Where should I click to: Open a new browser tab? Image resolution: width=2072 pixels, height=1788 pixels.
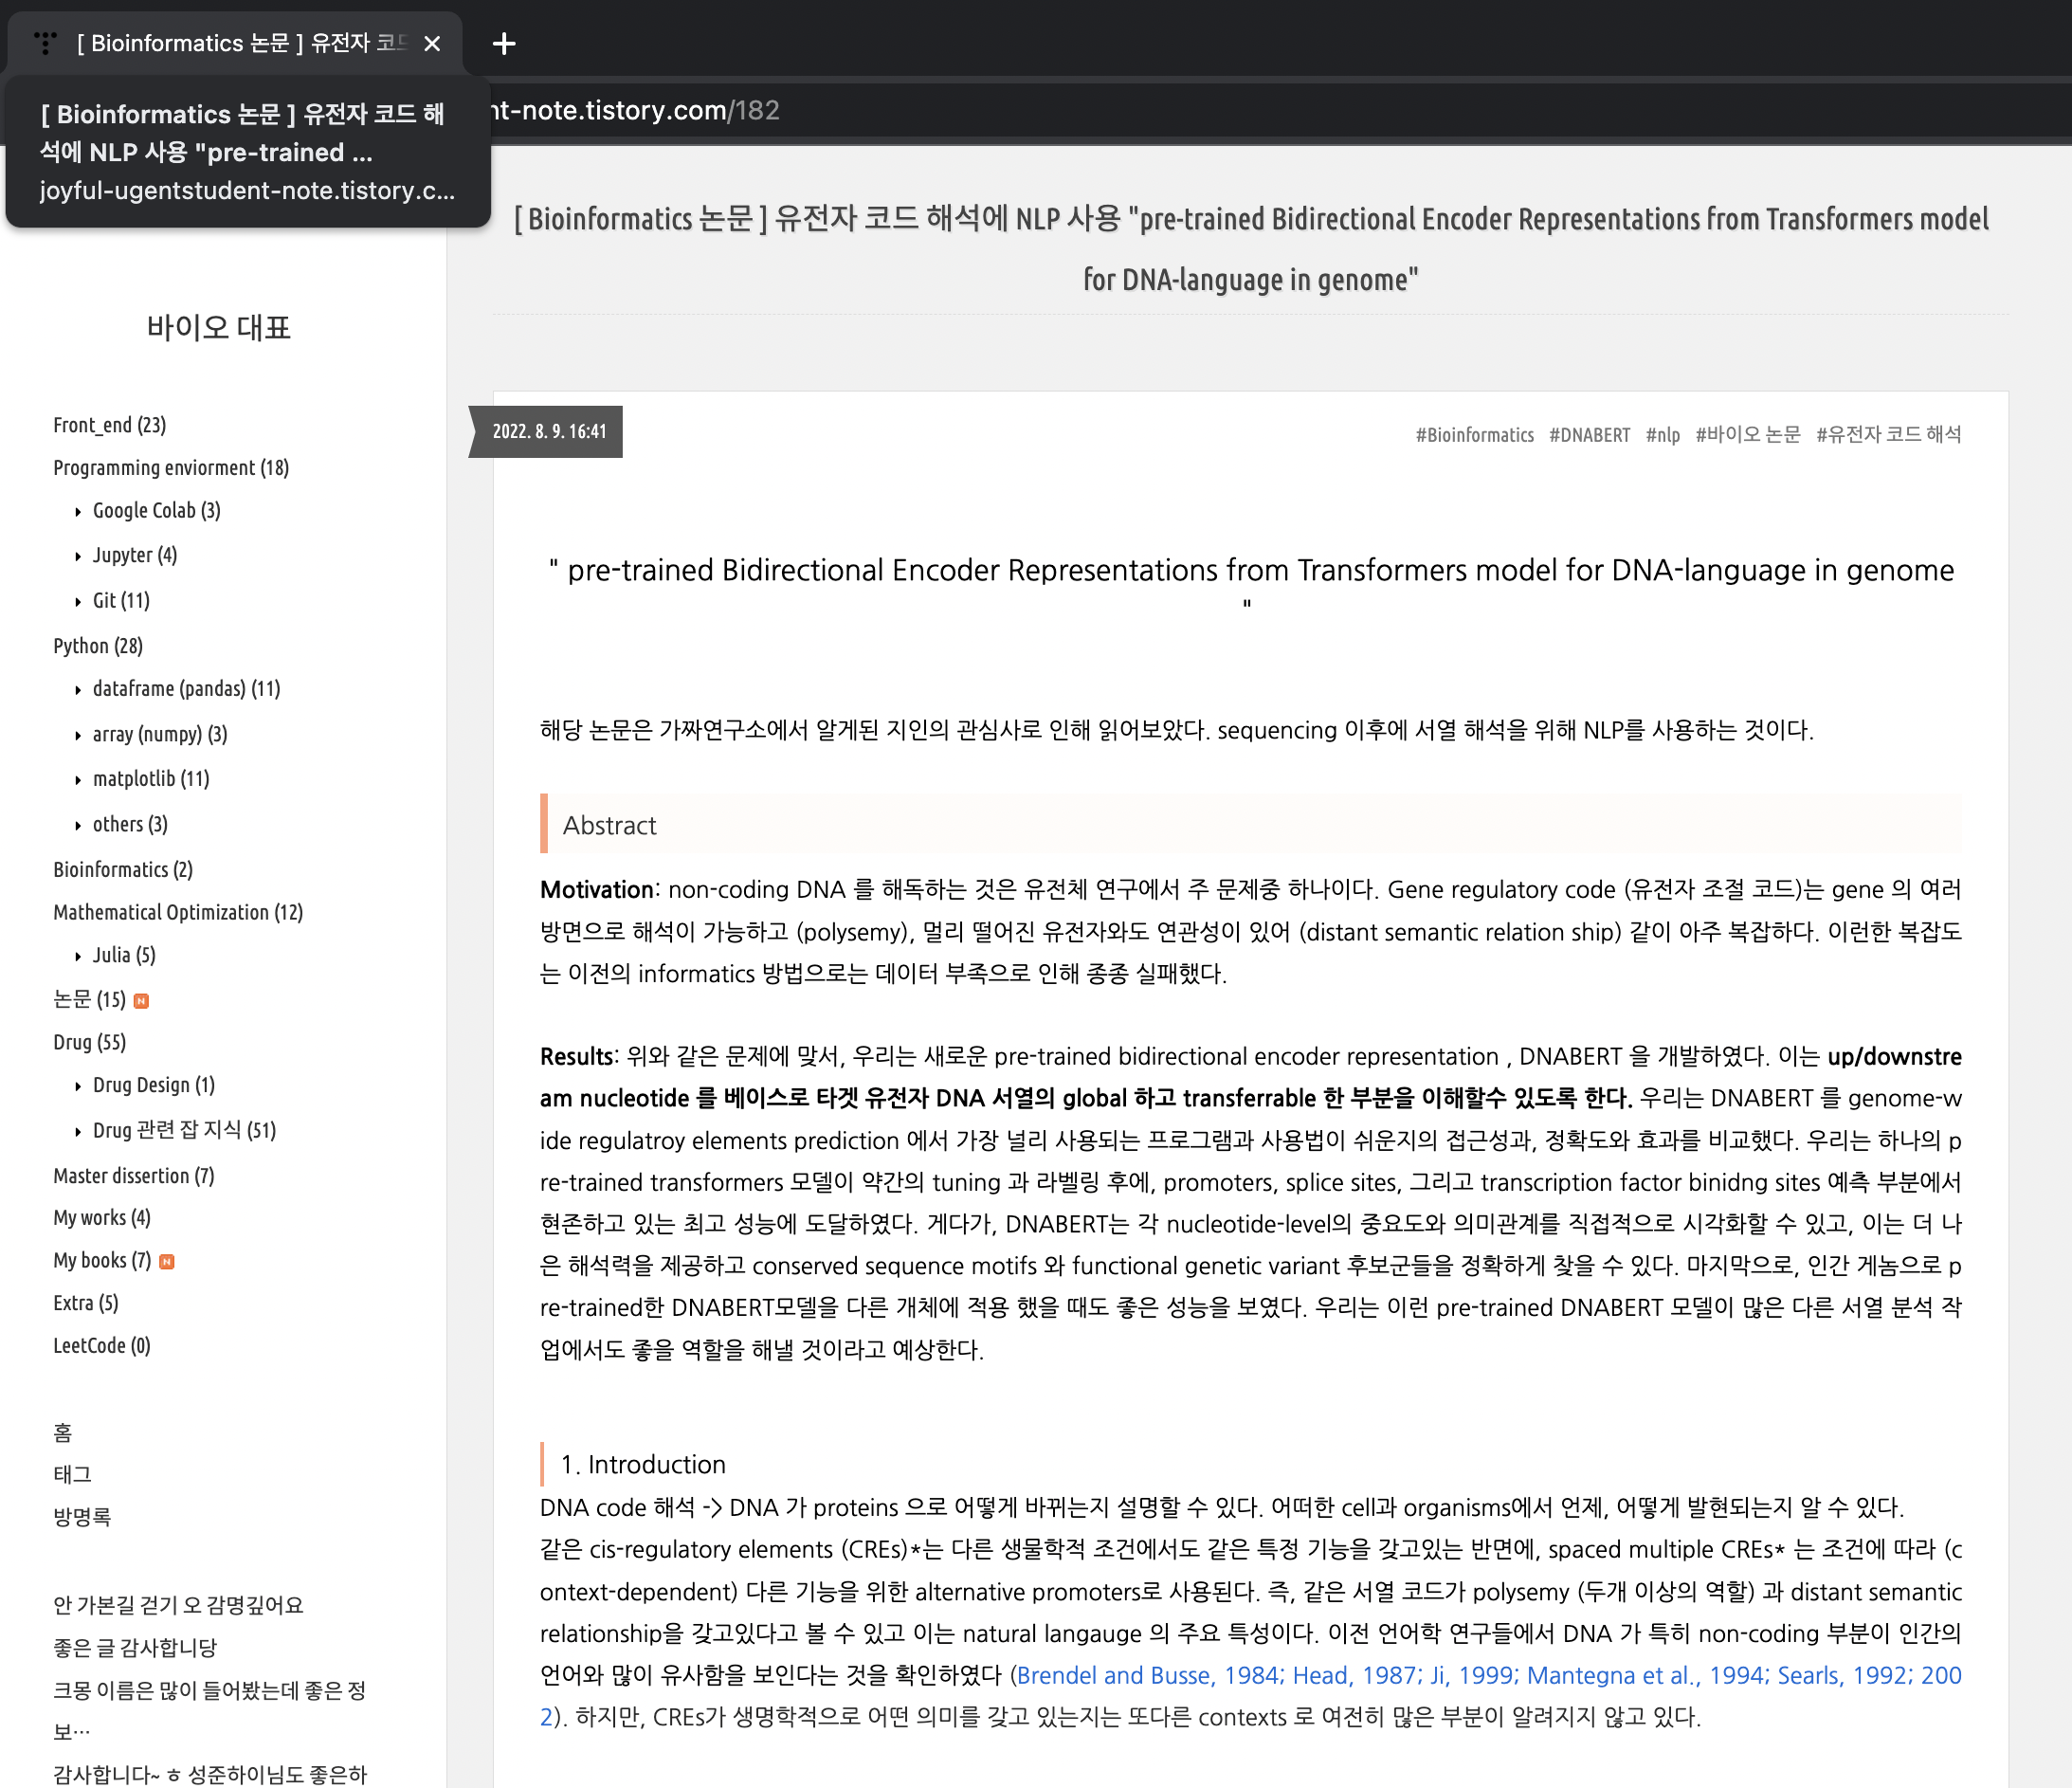[x=504, y=43]
